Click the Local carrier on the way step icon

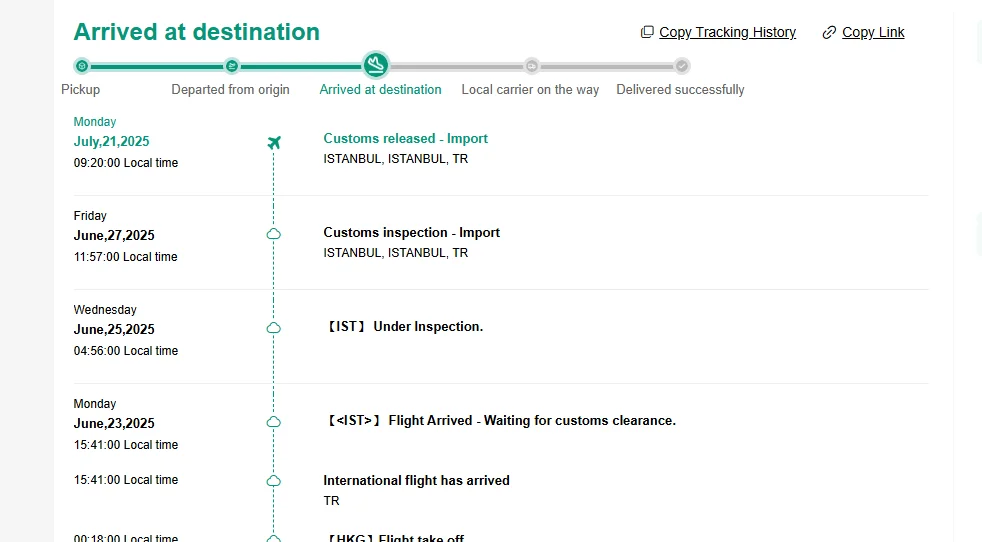click(532, 66)
